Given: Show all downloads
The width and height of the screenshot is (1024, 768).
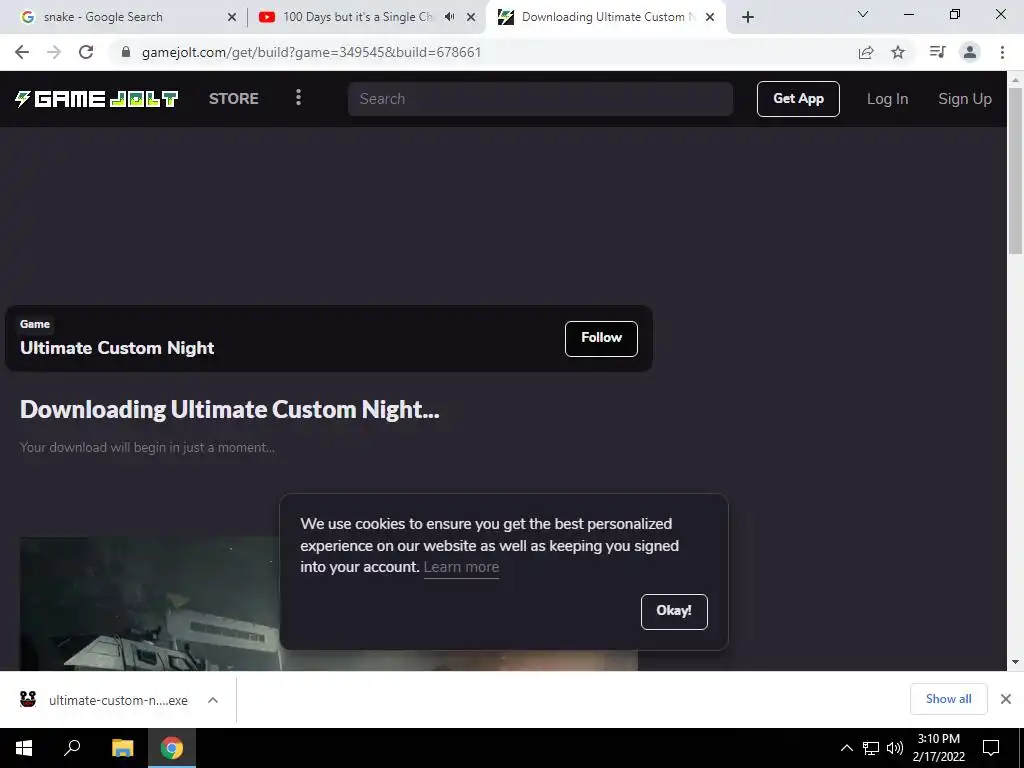Looking at the screenshot, I should pyautogui.click(x=948, y=699).
